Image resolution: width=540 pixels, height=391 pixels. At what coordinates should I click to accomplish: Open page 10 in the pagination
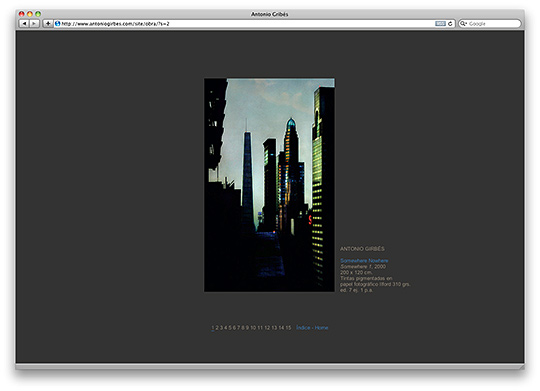pyautogui.click(x=253, y=328)
